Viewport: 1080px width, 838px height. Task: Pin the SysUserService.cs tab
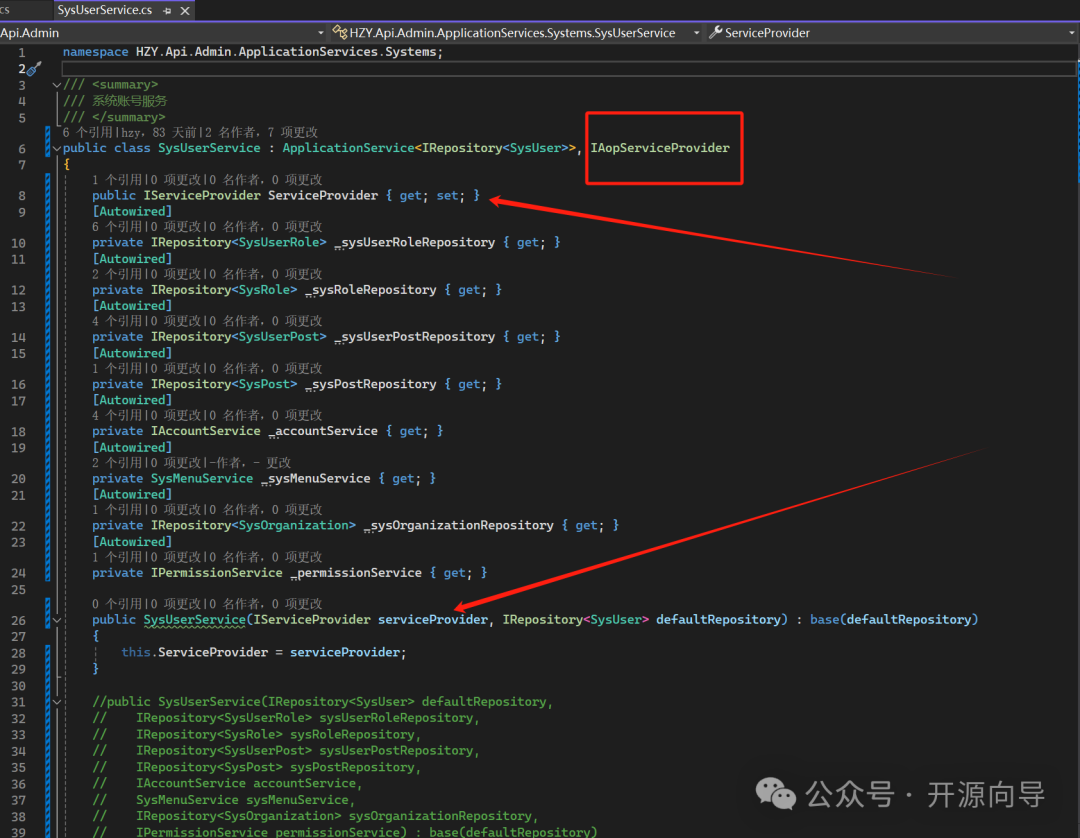tap(167, 11)
